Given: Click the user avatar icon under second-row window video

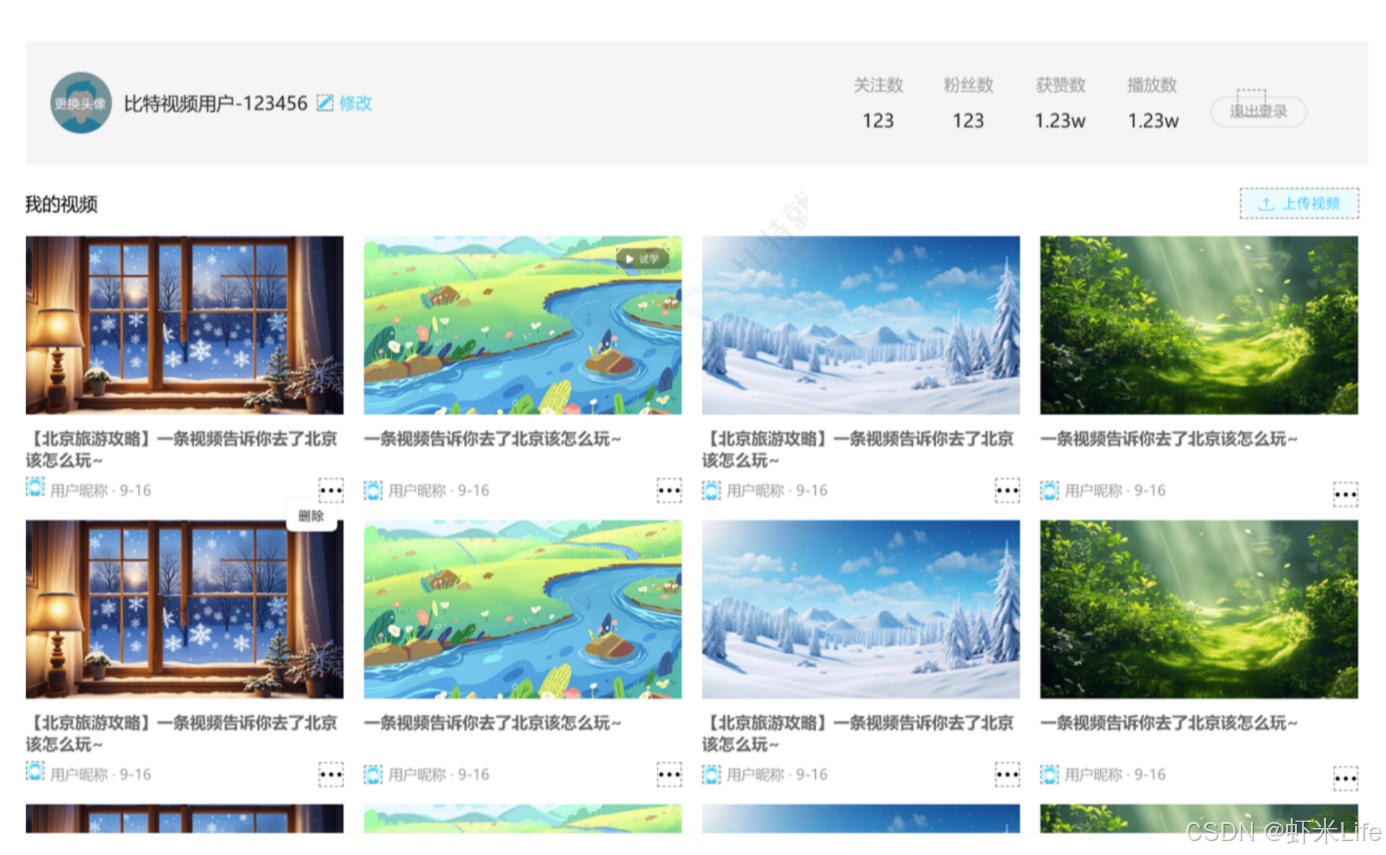Looking at the screenshot, I should (x=35, y=772).
